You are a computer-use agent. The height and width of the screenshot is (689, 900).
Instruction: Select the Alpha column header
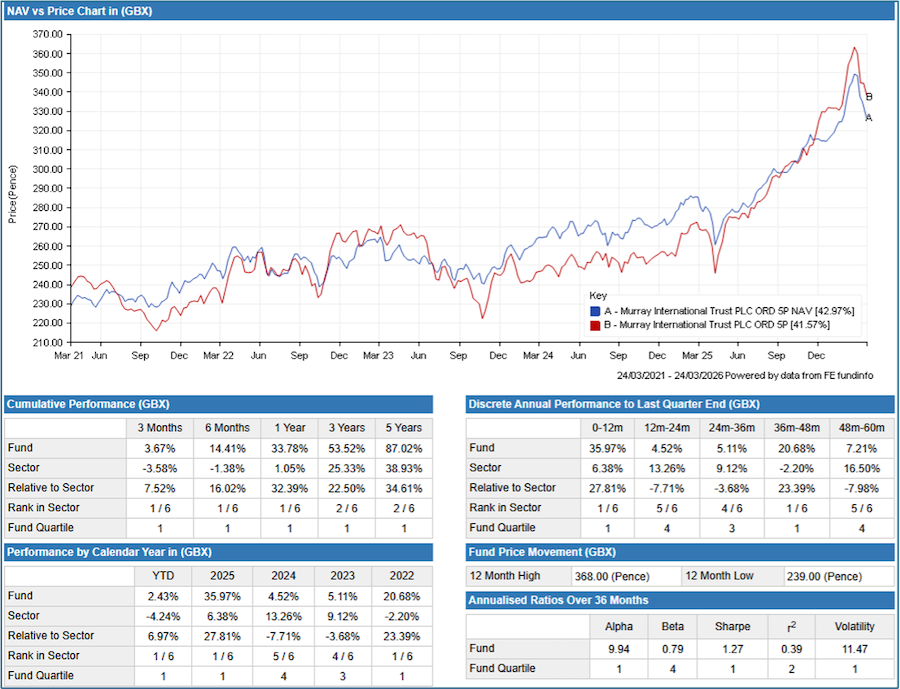[x=619, y=626]
